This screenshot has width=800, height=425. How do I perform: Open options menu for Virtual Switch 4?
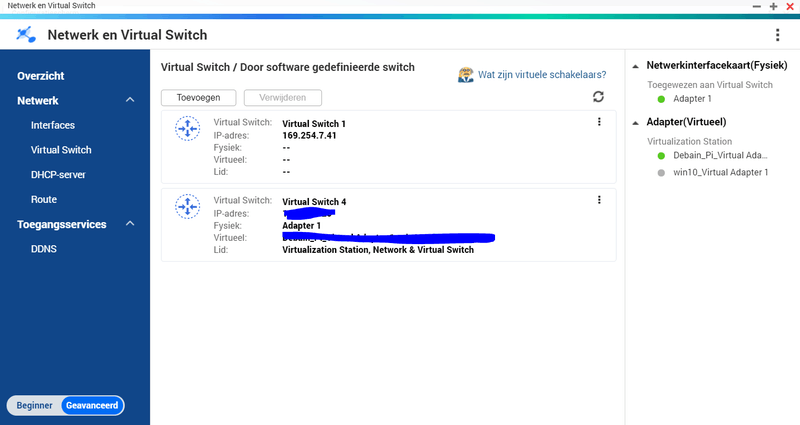(599, 200)
